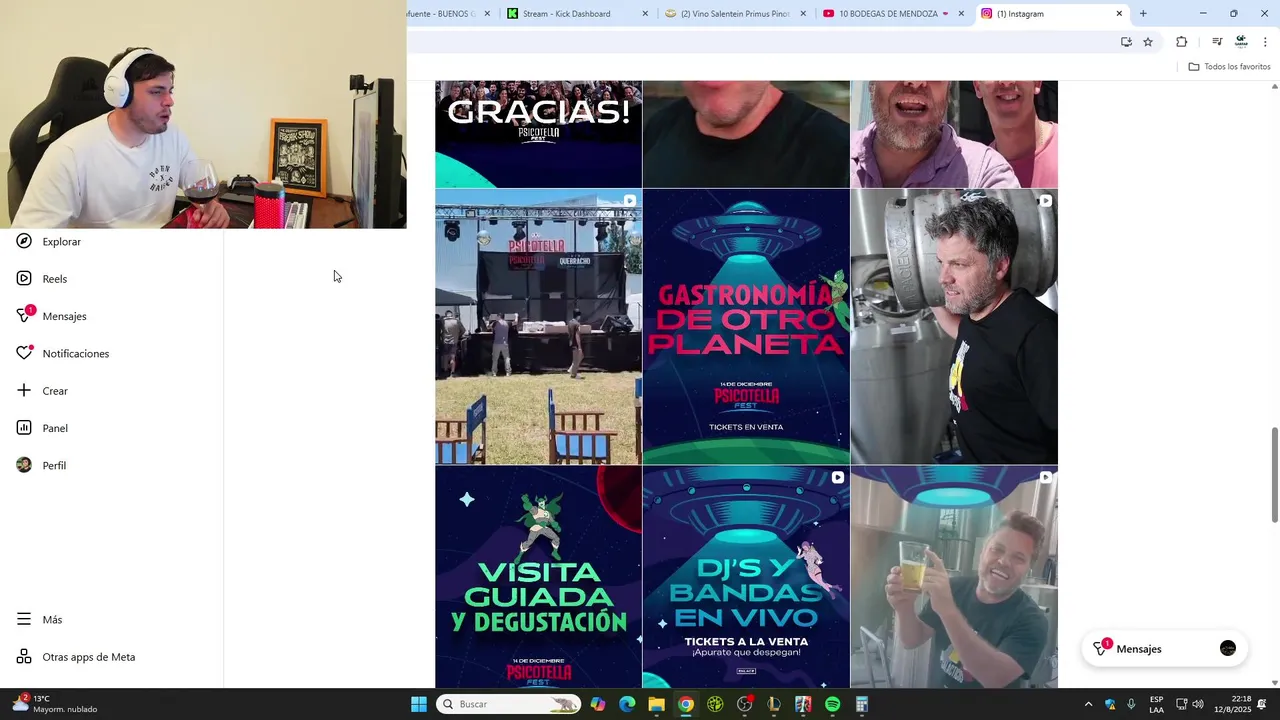Open the Visita guiada y degustación post

538,577
